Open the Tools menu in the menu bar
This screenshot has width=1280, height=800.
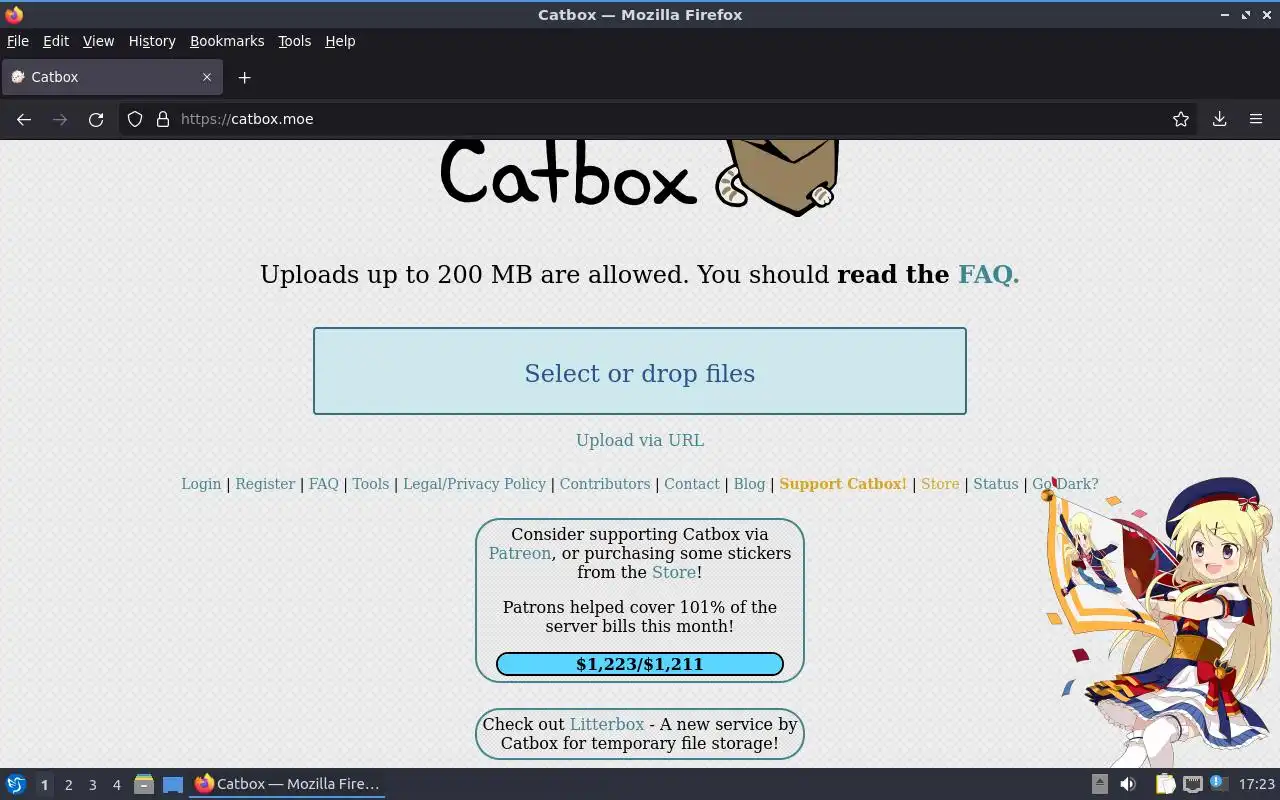pos(294,41)
